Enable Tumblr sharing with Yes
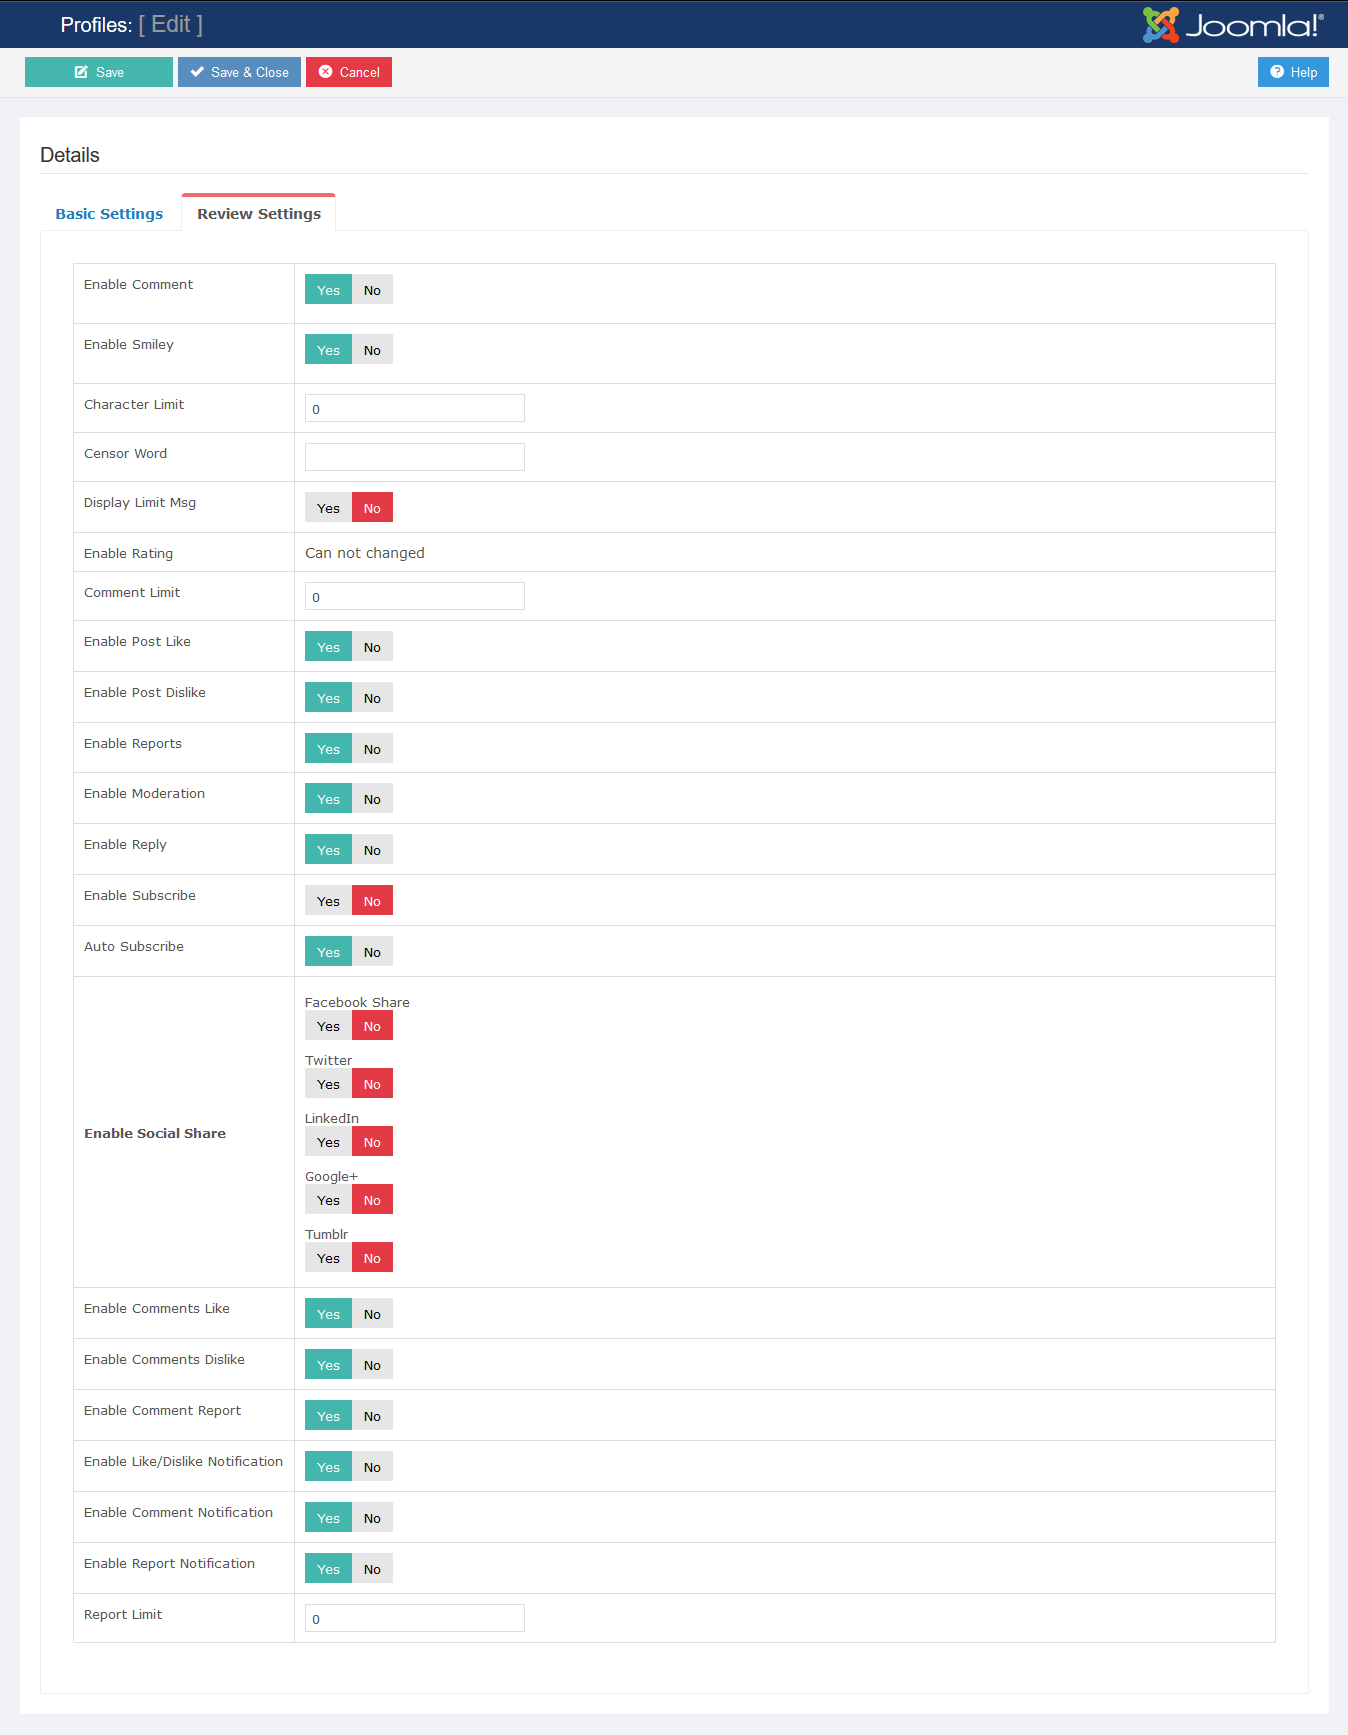Screen dimensions: 1348x1735 click(x=328, y=1258)
